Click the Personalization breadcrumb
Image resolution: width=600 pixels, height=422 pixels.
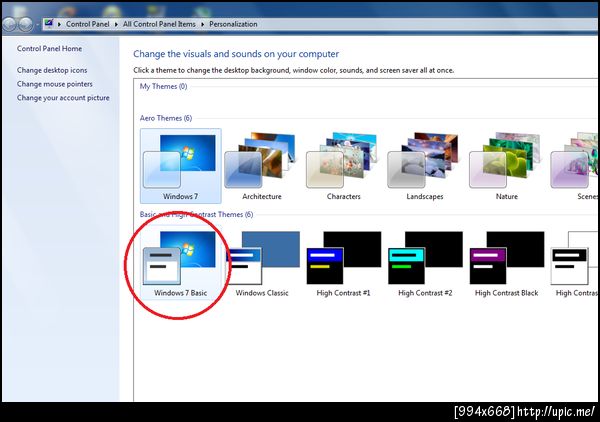coord(233,24)
